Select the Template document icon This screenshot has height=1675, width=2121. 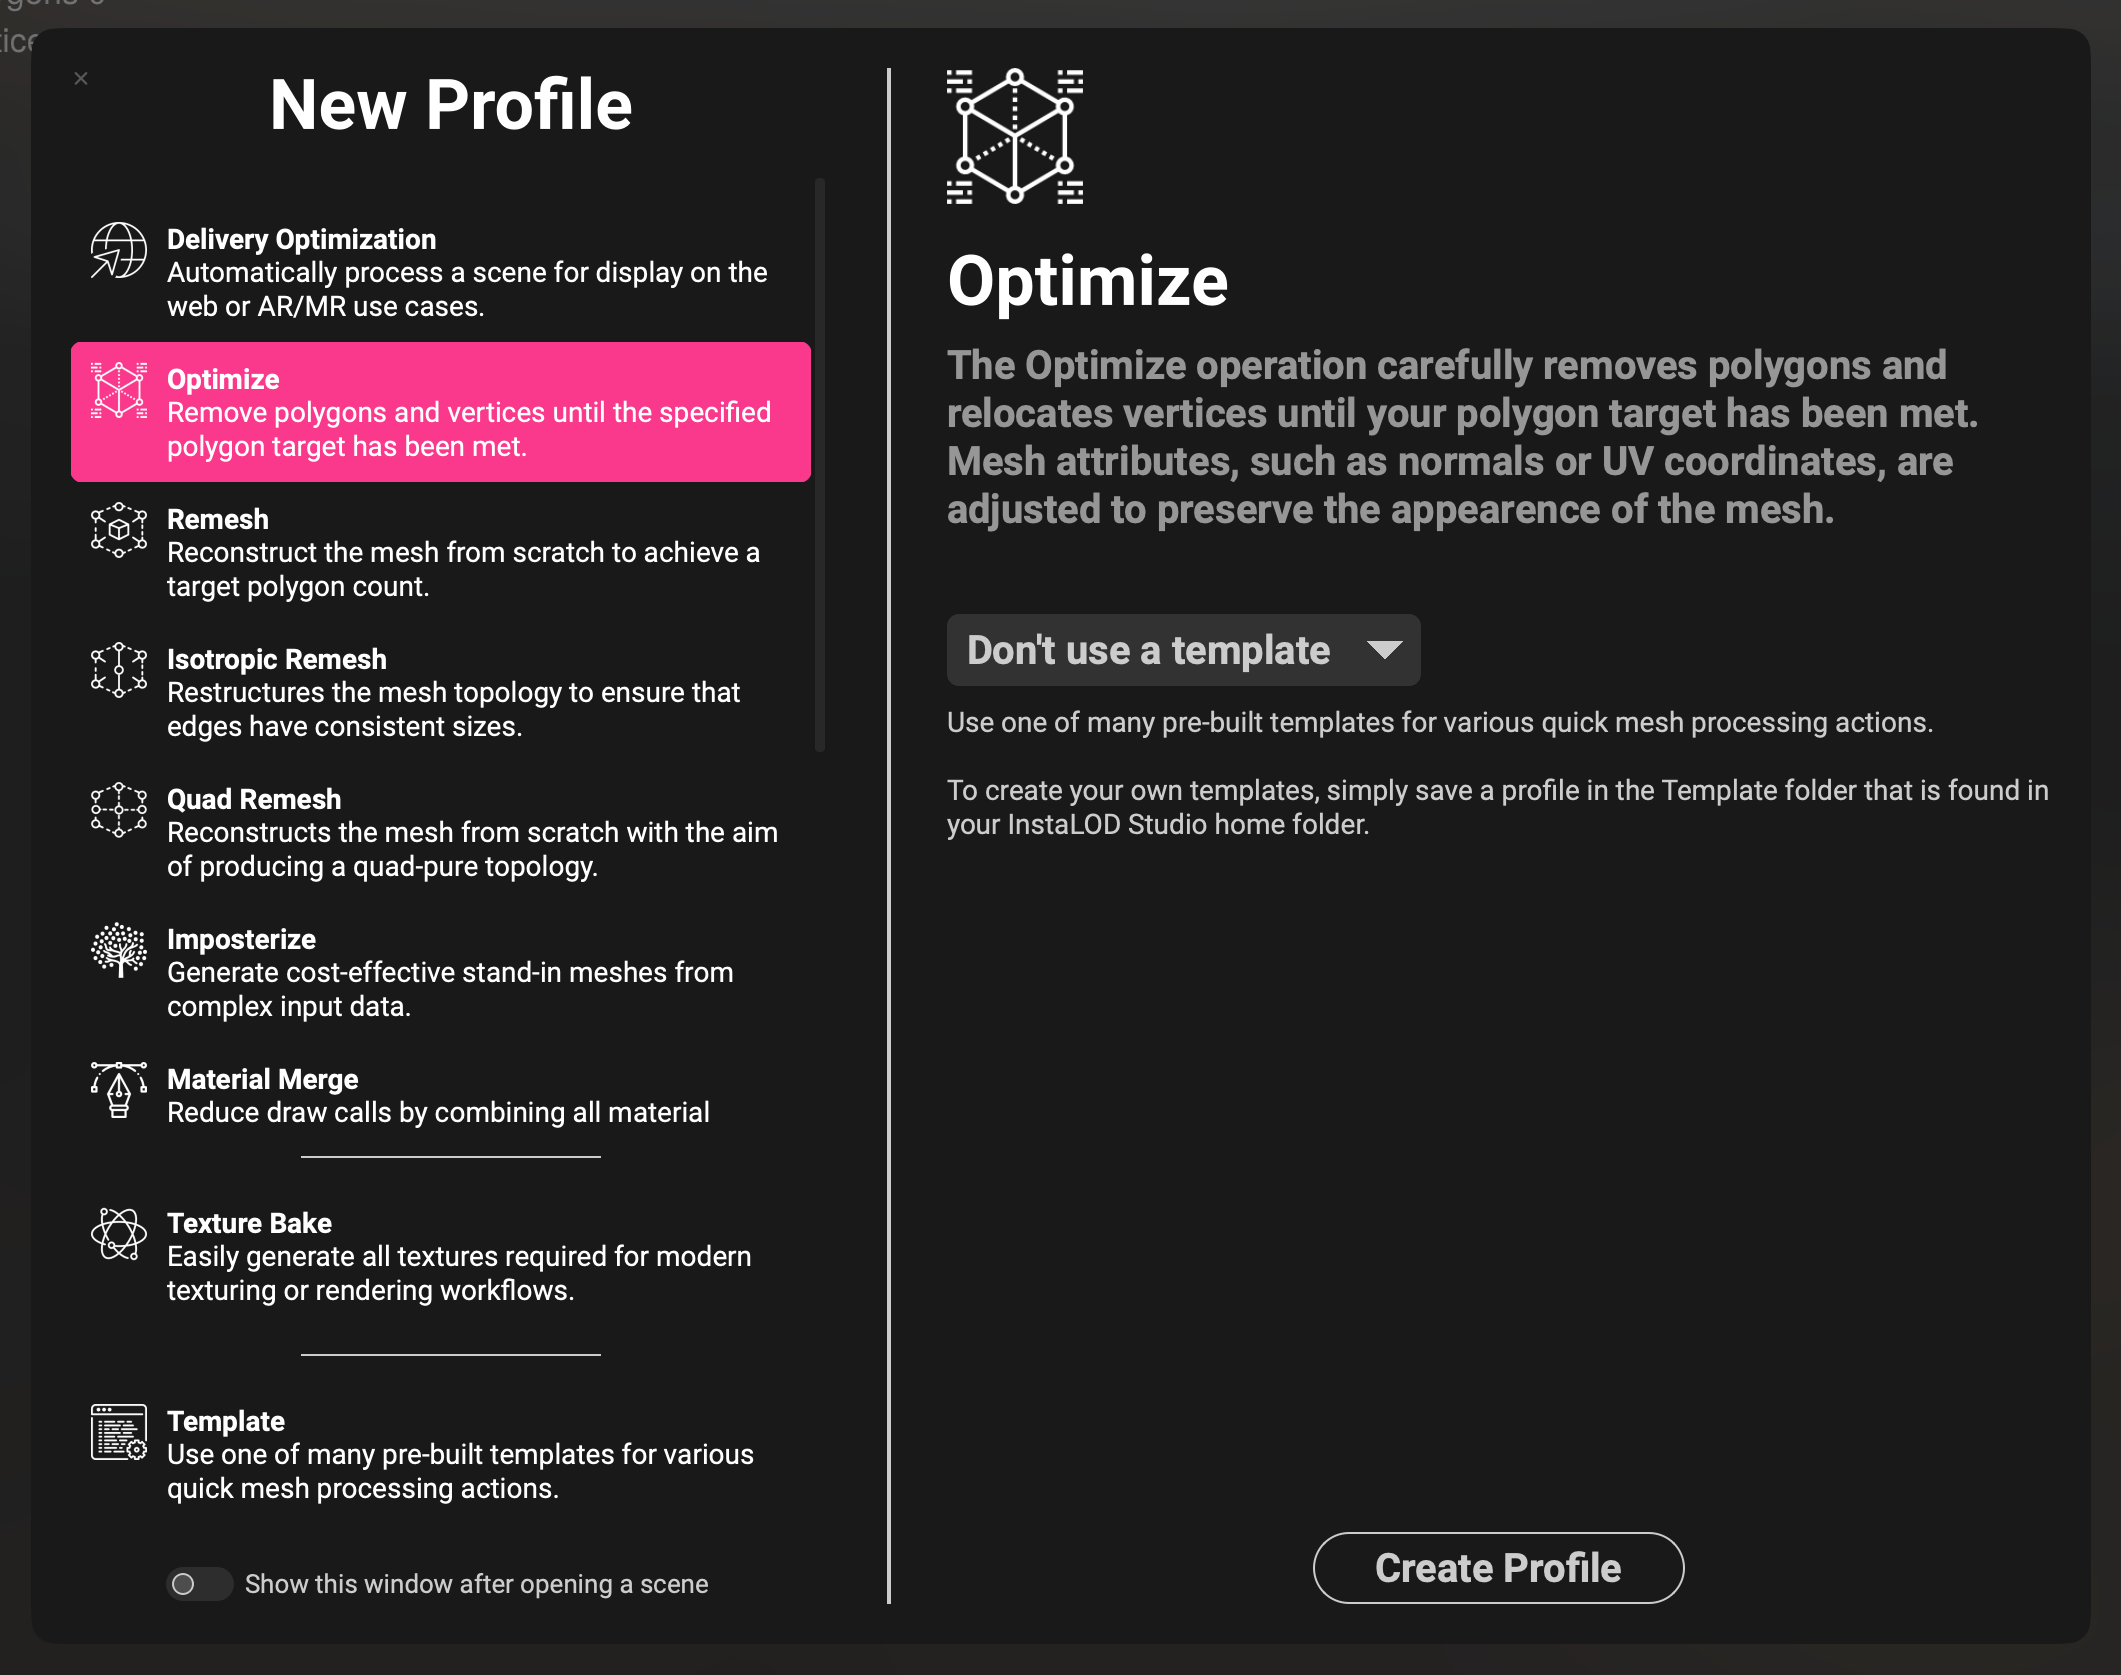click(x=118, y=1435)
